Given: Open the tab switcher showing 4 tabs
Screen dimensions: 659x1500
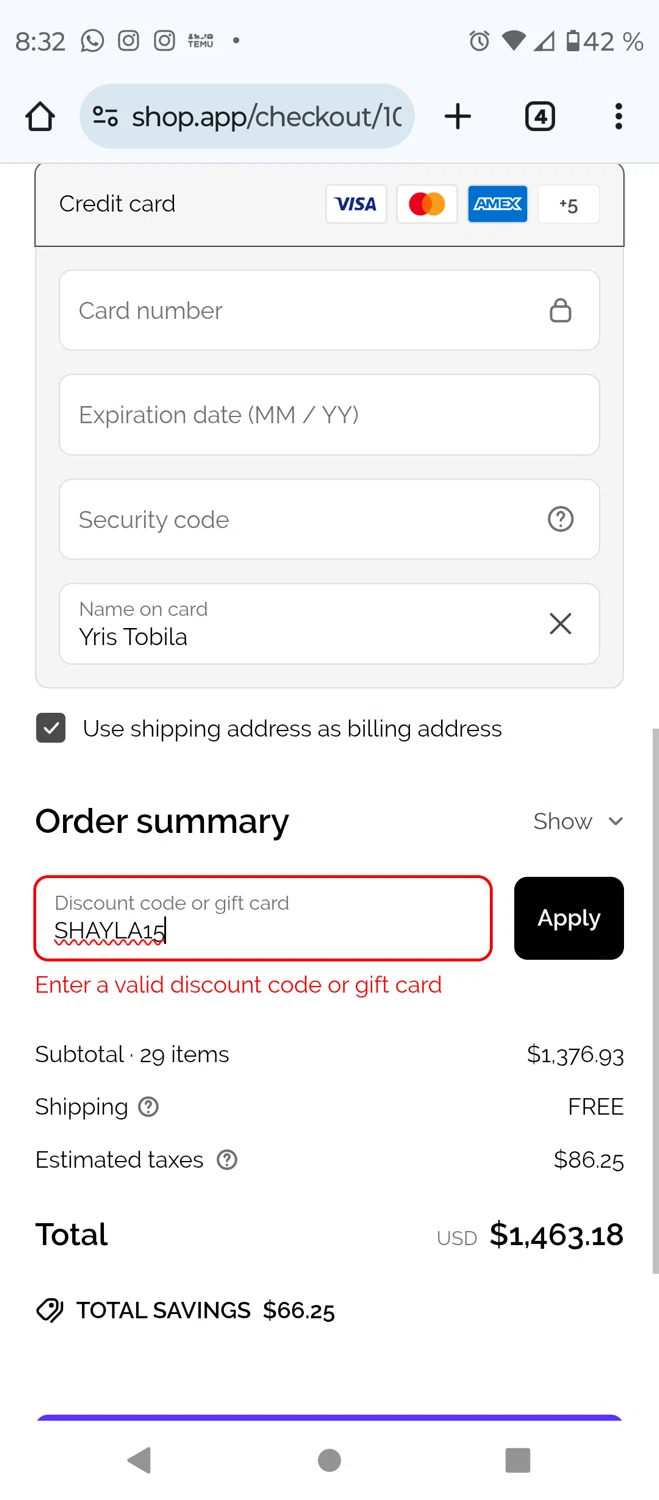Looking at the screenshot, I should (540, 117).
